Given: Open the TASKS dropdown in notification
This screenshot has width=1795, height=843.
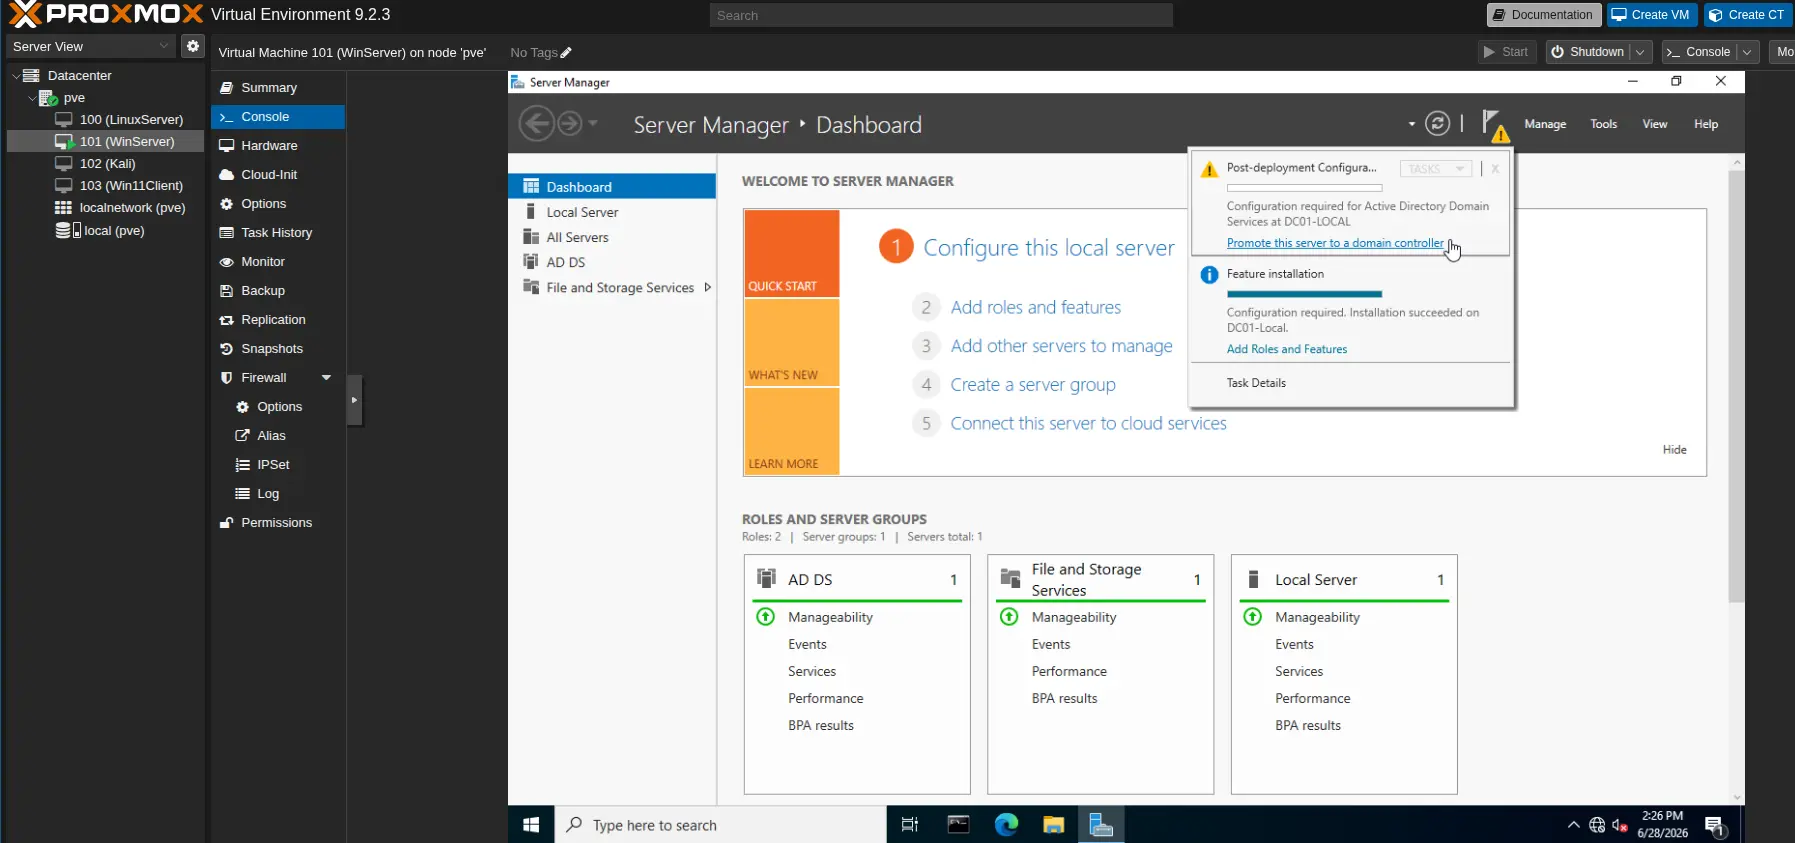Looking at the screenshot, I should point(1435,169).
